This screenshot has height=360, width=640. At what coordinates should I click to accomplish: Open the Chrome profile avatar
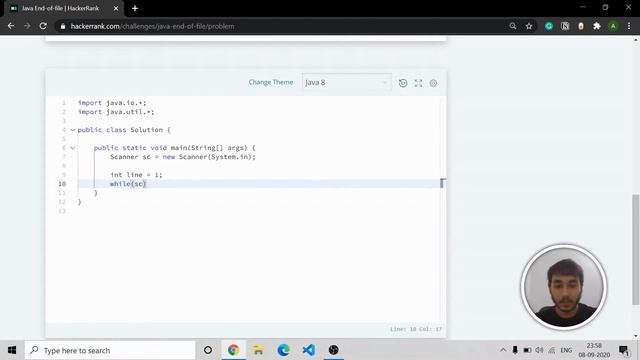click(x=613, y=26)
